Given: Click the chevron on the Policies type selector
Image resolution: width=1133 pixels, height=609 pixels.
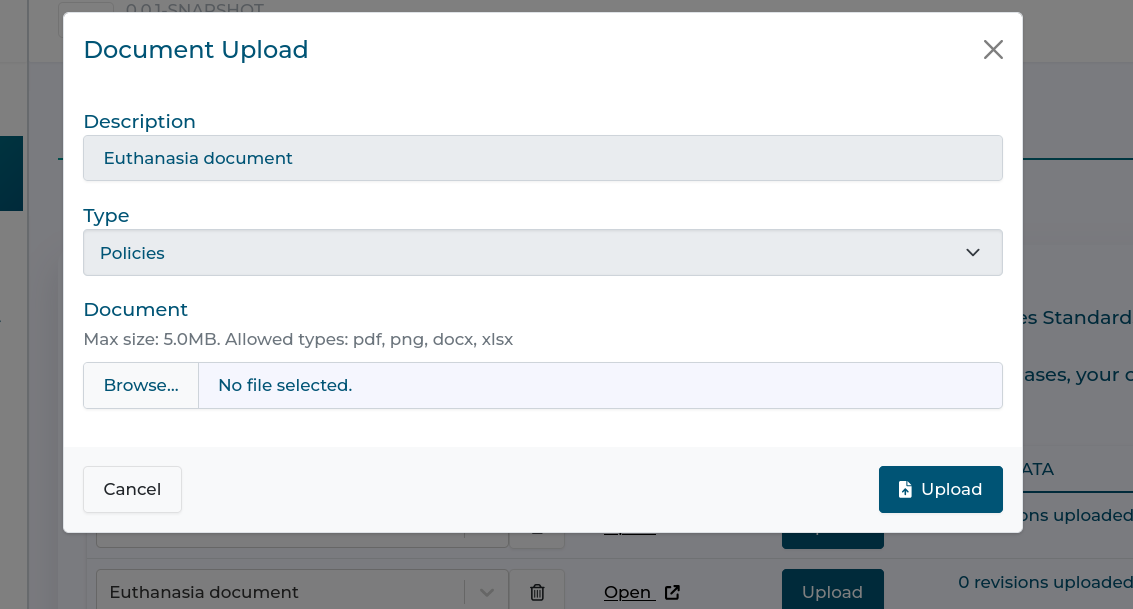Looking at the screenshot, I should click(x=971, y=253).
